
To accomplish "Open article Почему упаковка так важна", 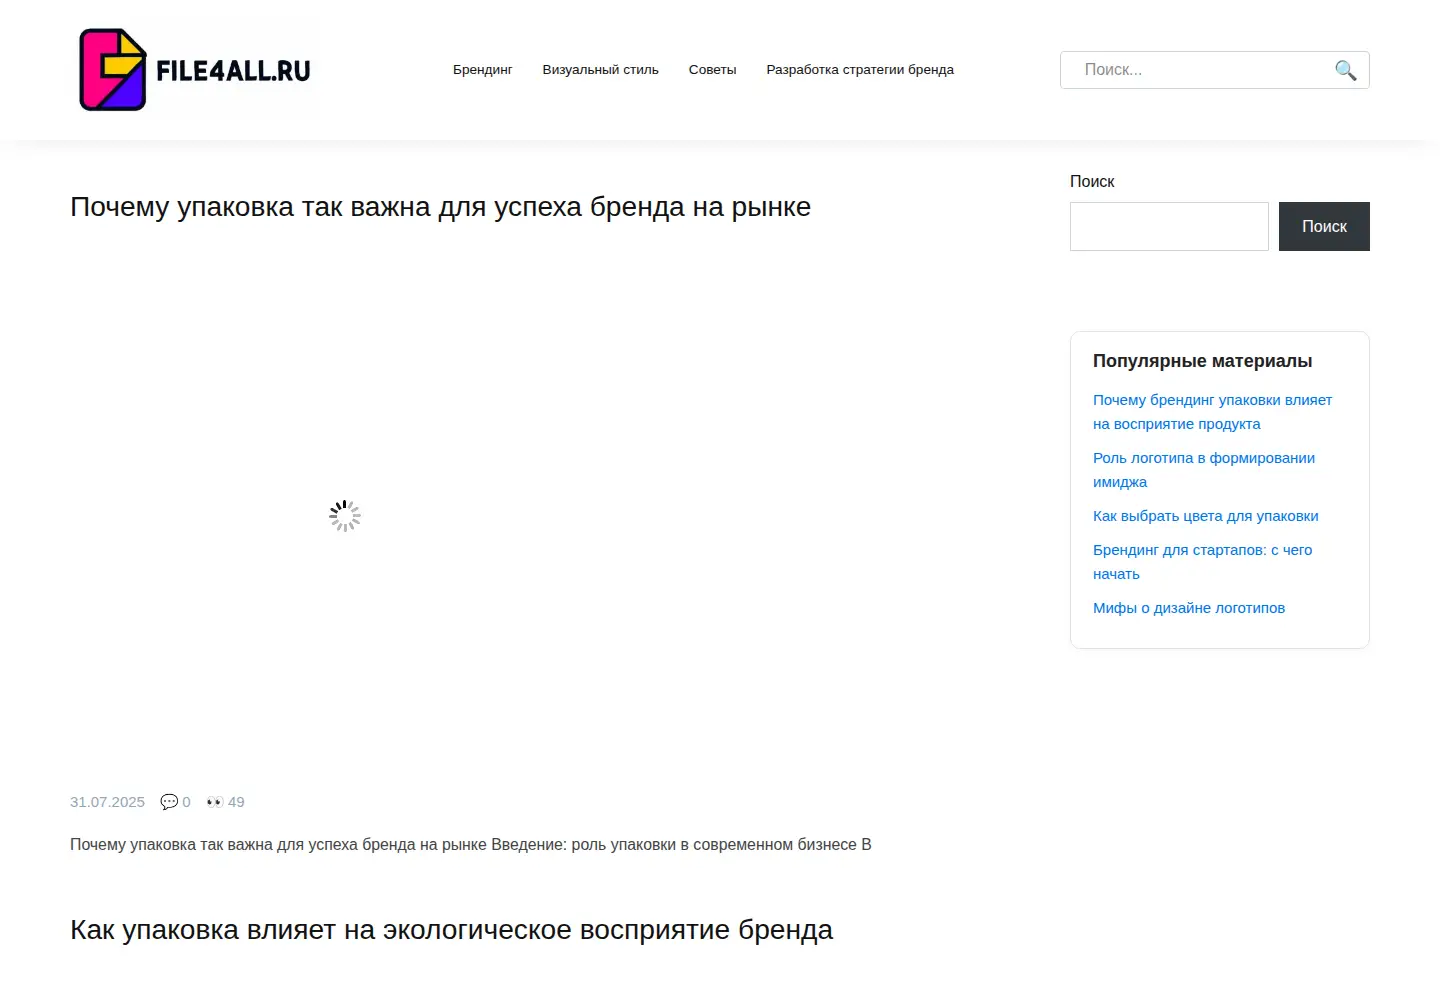I will [x=440, y=207].
